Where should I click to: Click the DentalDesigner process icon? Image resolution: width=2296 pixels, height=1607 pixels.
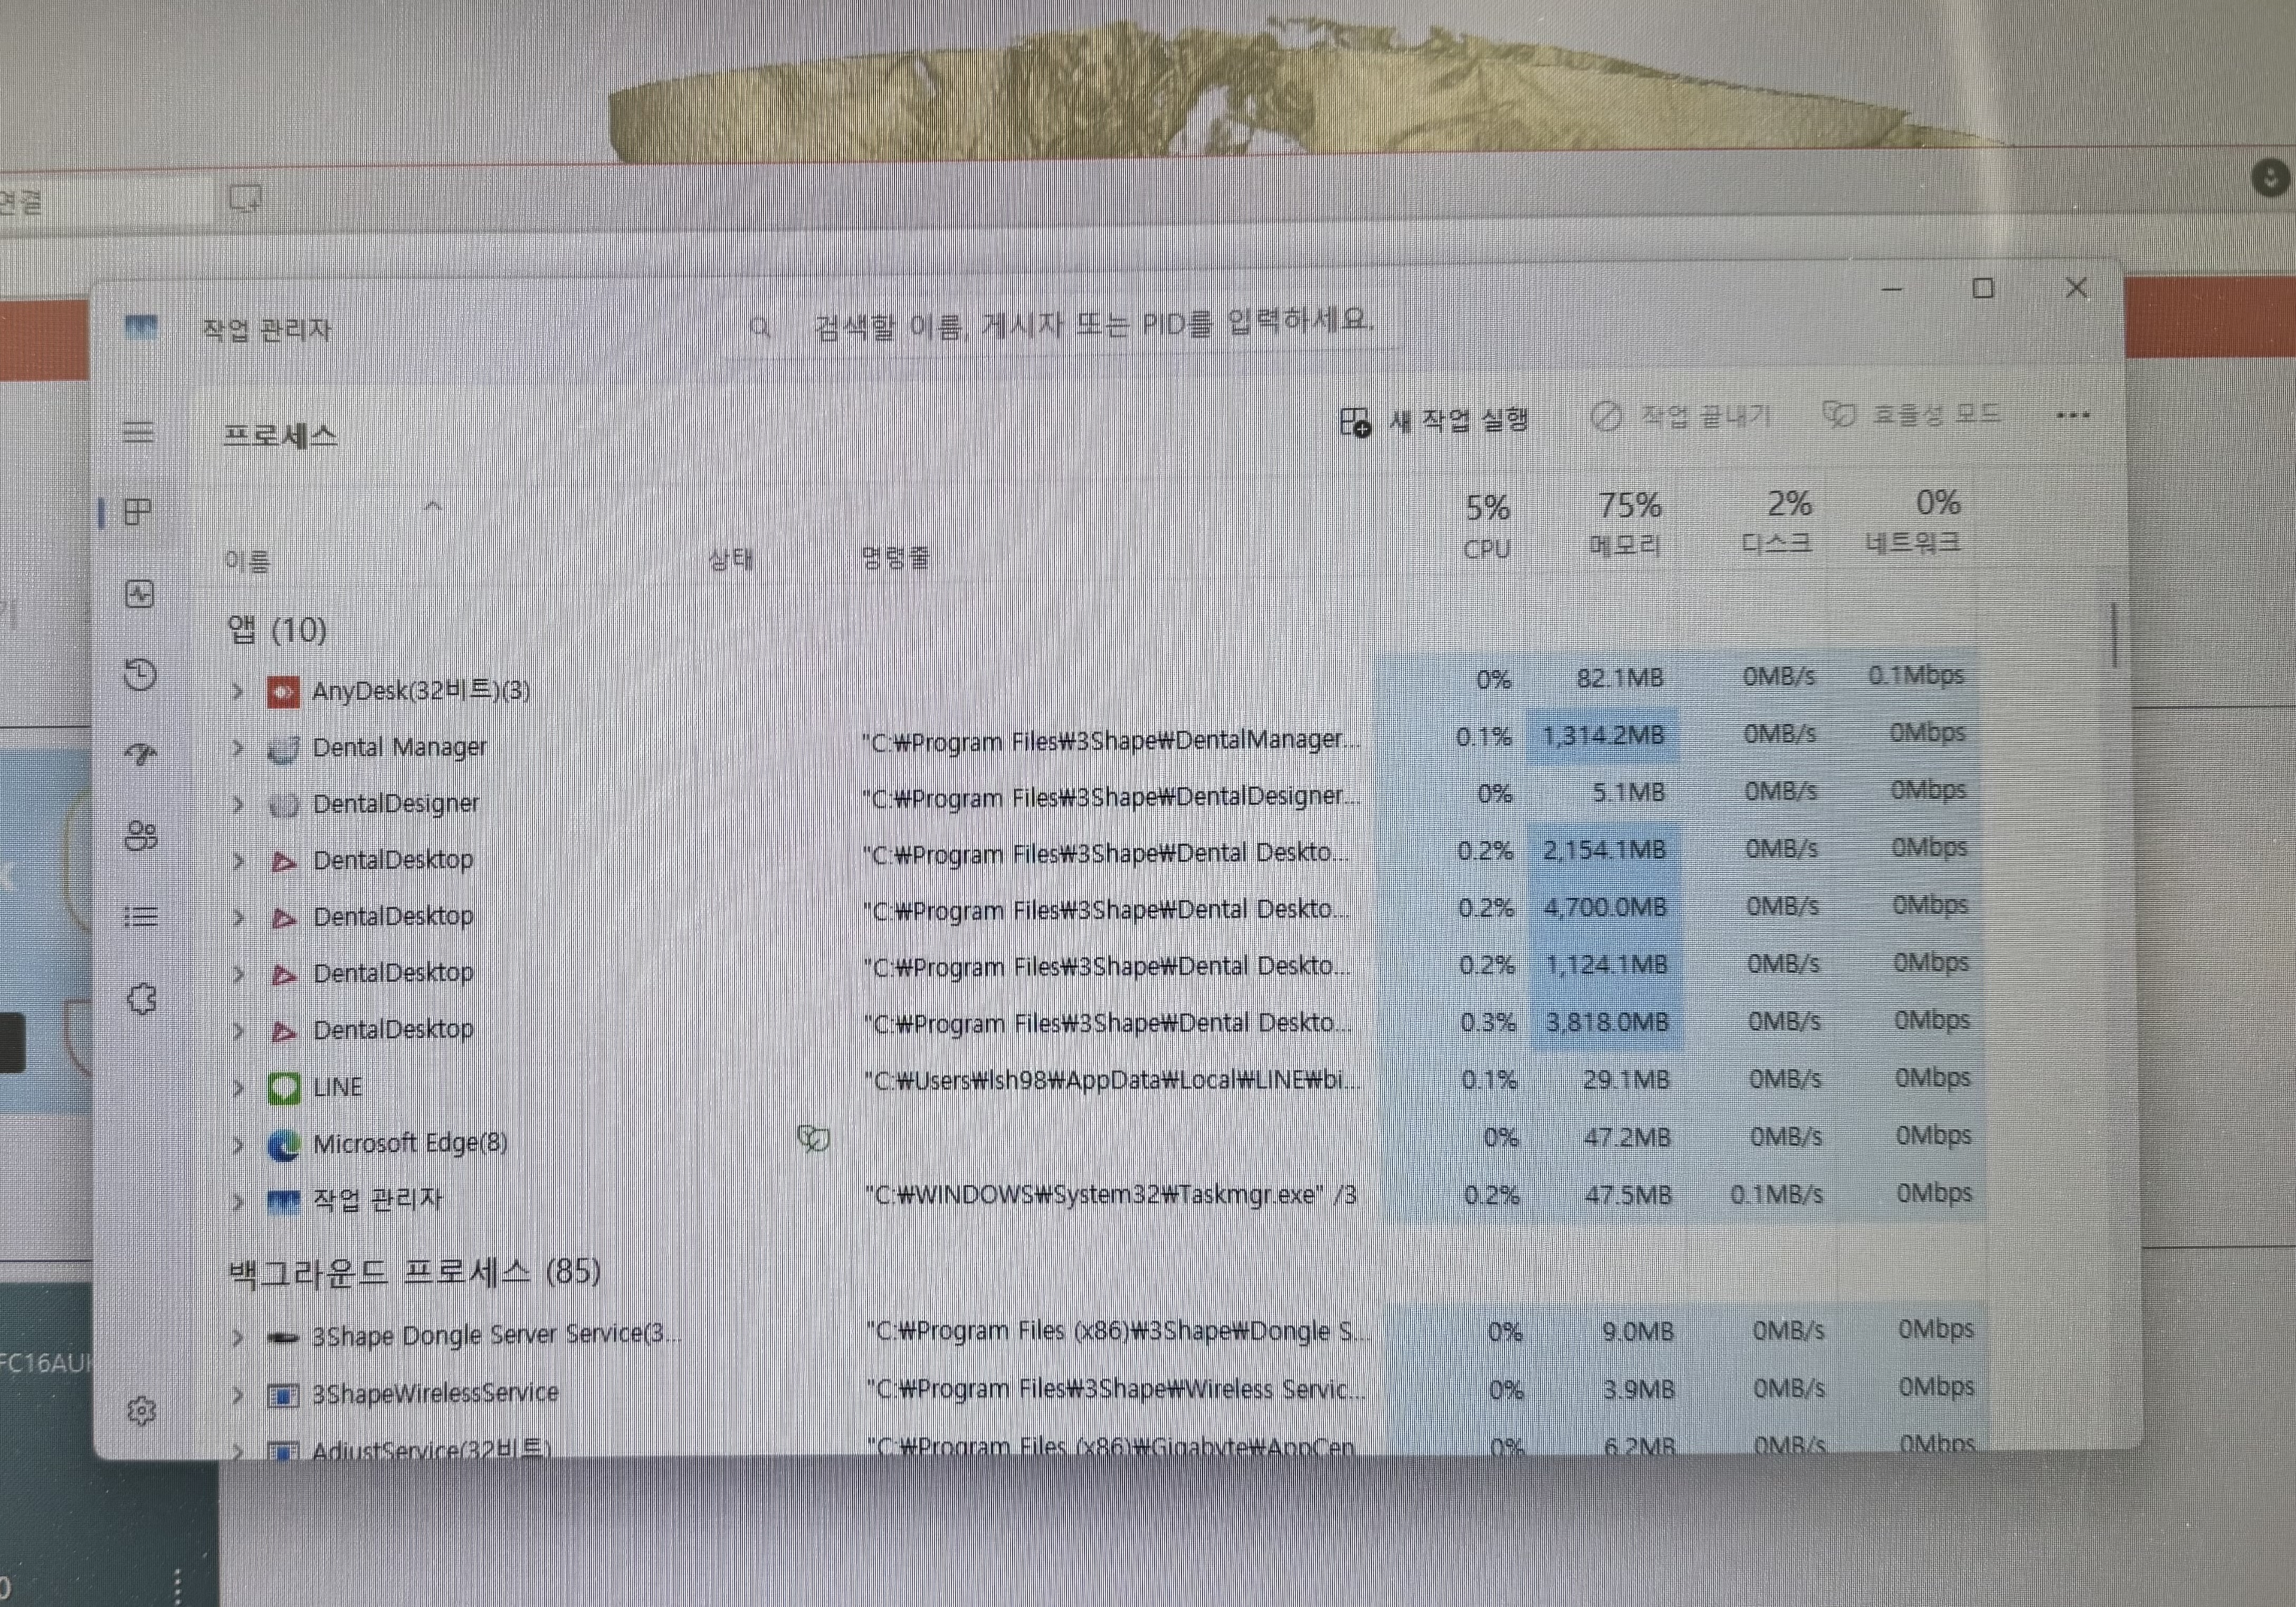(x=284, y=804)
